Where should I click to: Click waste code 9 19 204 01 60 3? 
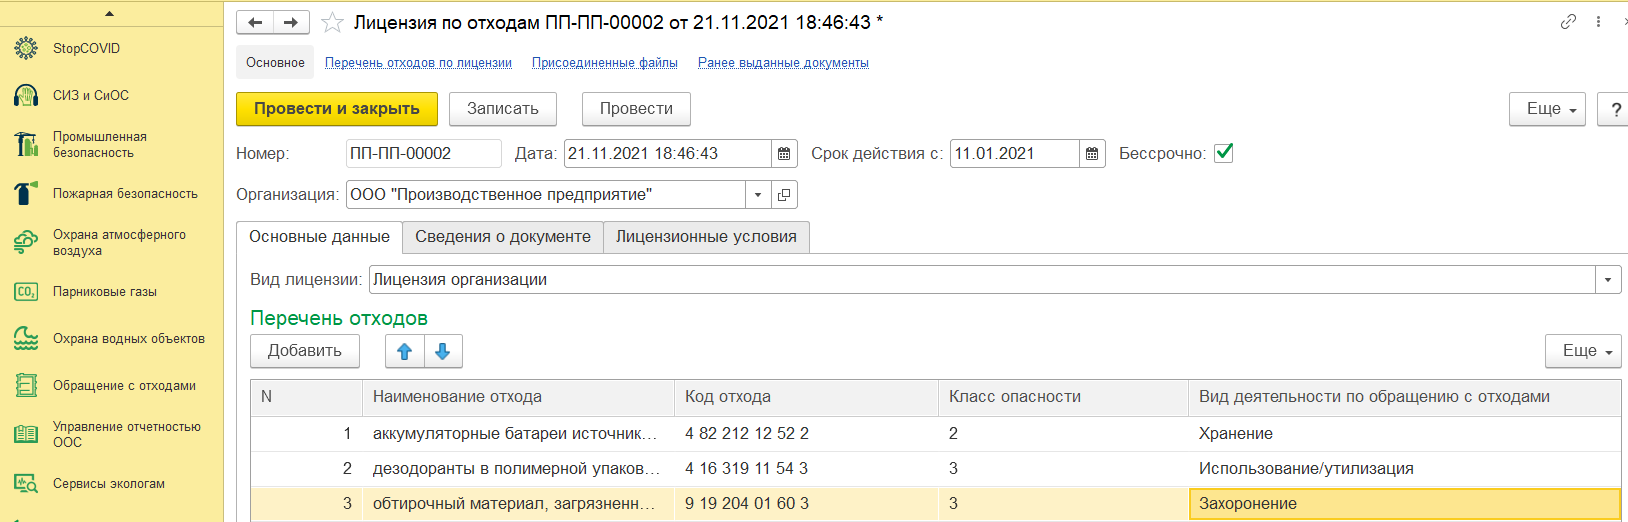[x=747, y=504]
